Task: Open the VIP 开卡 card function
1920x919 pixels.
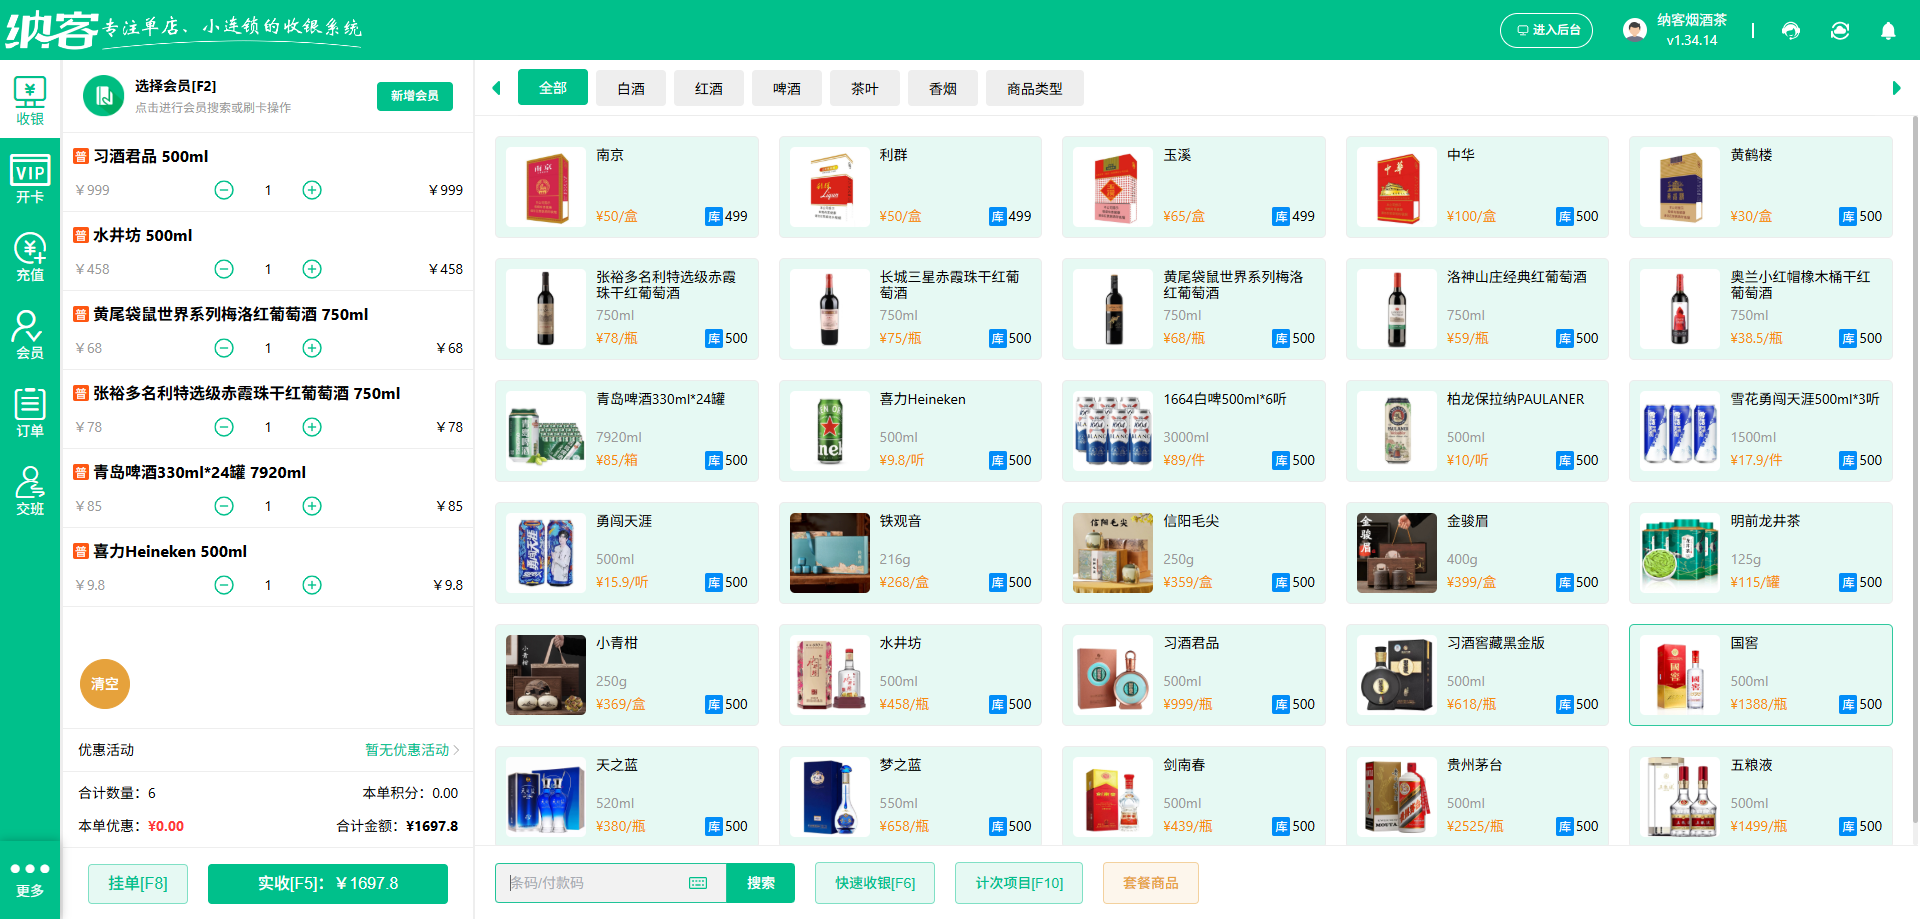Action: (30, 178)
